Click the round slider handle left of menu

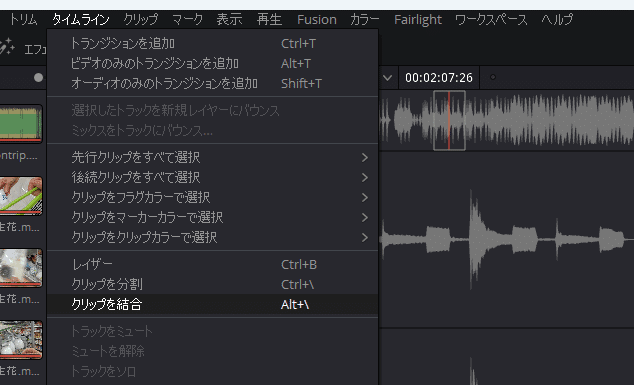[x=38, y=78]
